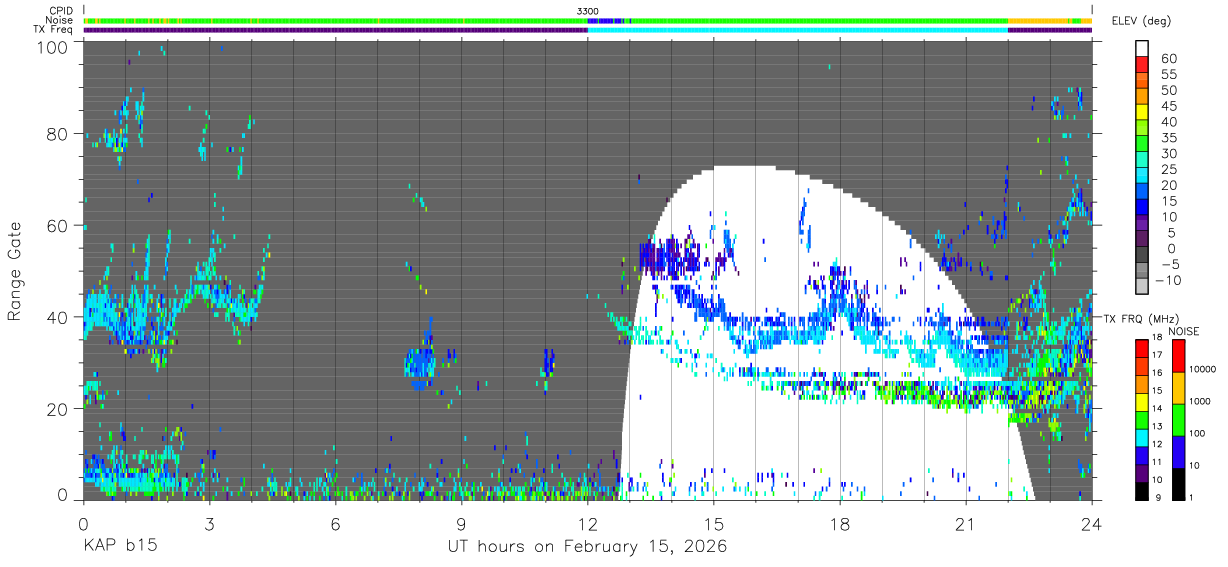Select the blue 10–100 NOISE segment
This screenshot has width=1228, height=567.
(1178, 451)
